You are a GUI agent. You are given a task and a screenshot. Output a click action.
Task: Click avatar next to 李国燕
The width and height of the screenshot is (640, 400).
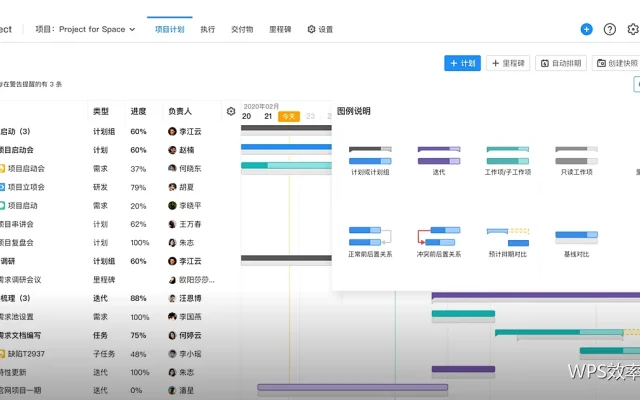(x=172, y=317)
